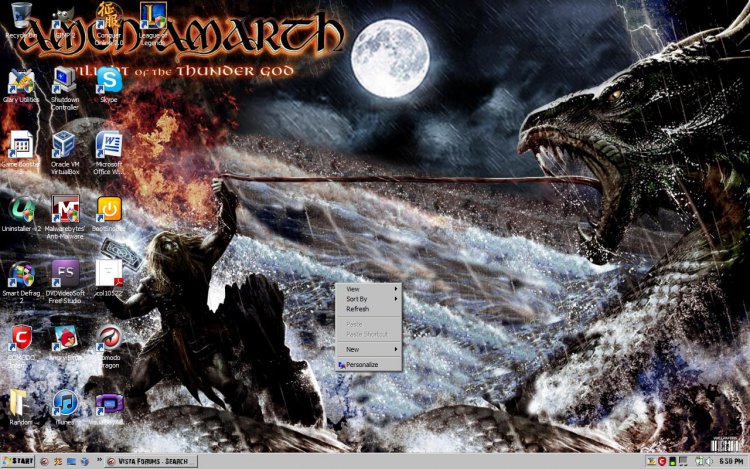
Task: Launch League of Legends shortcut
Action: click(x=153, y=24)
